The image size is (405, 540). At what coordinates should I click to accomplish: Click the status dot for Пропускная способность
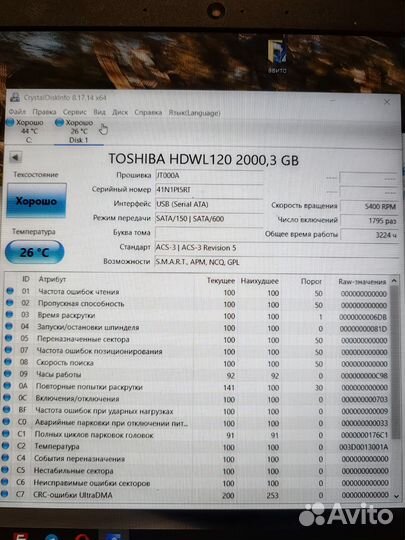pos(10,303)
